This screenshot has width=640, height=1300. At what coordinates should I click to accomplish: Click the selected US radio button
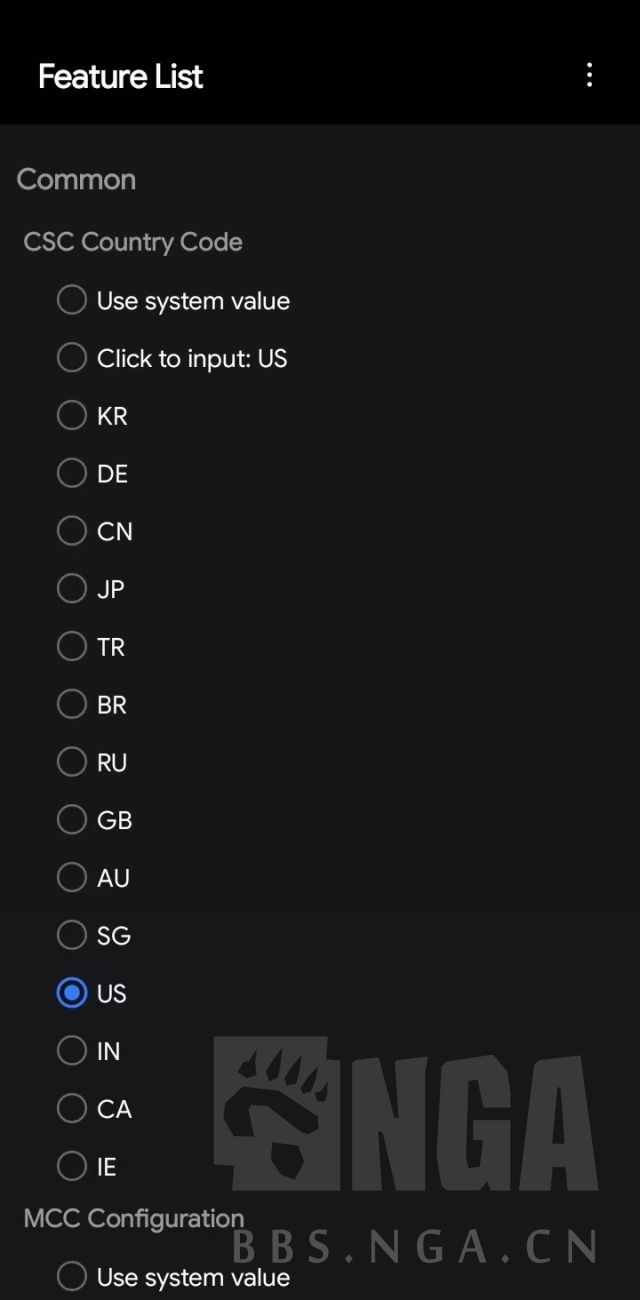click(72, 993)
